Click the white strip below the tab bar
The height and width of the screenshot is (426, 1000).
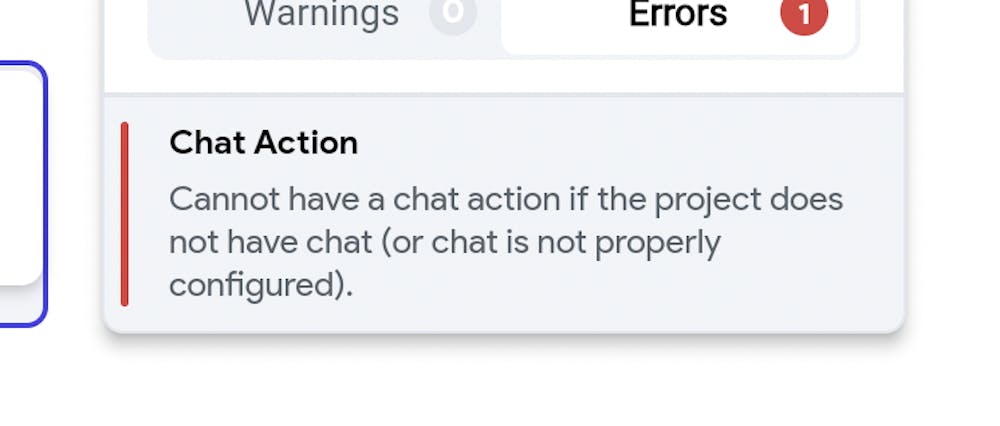pyautogui.click(x=504, y=77)
